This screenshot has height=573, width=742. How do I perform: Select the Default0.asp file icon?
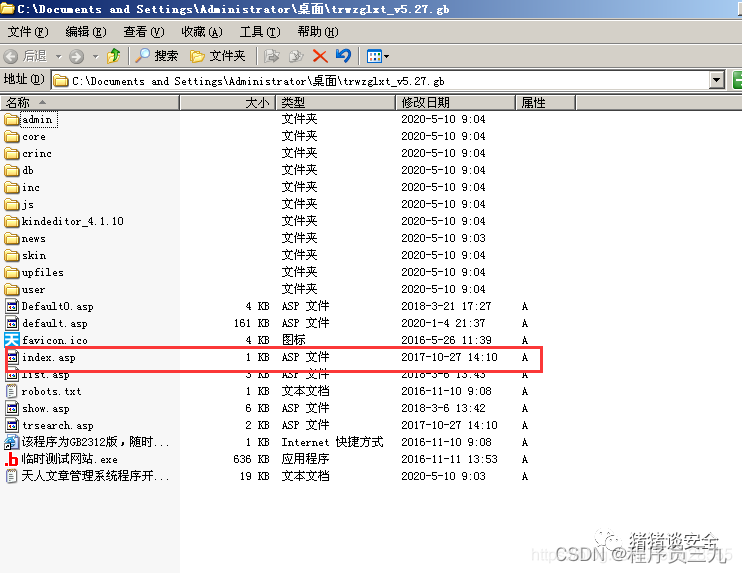12,306
